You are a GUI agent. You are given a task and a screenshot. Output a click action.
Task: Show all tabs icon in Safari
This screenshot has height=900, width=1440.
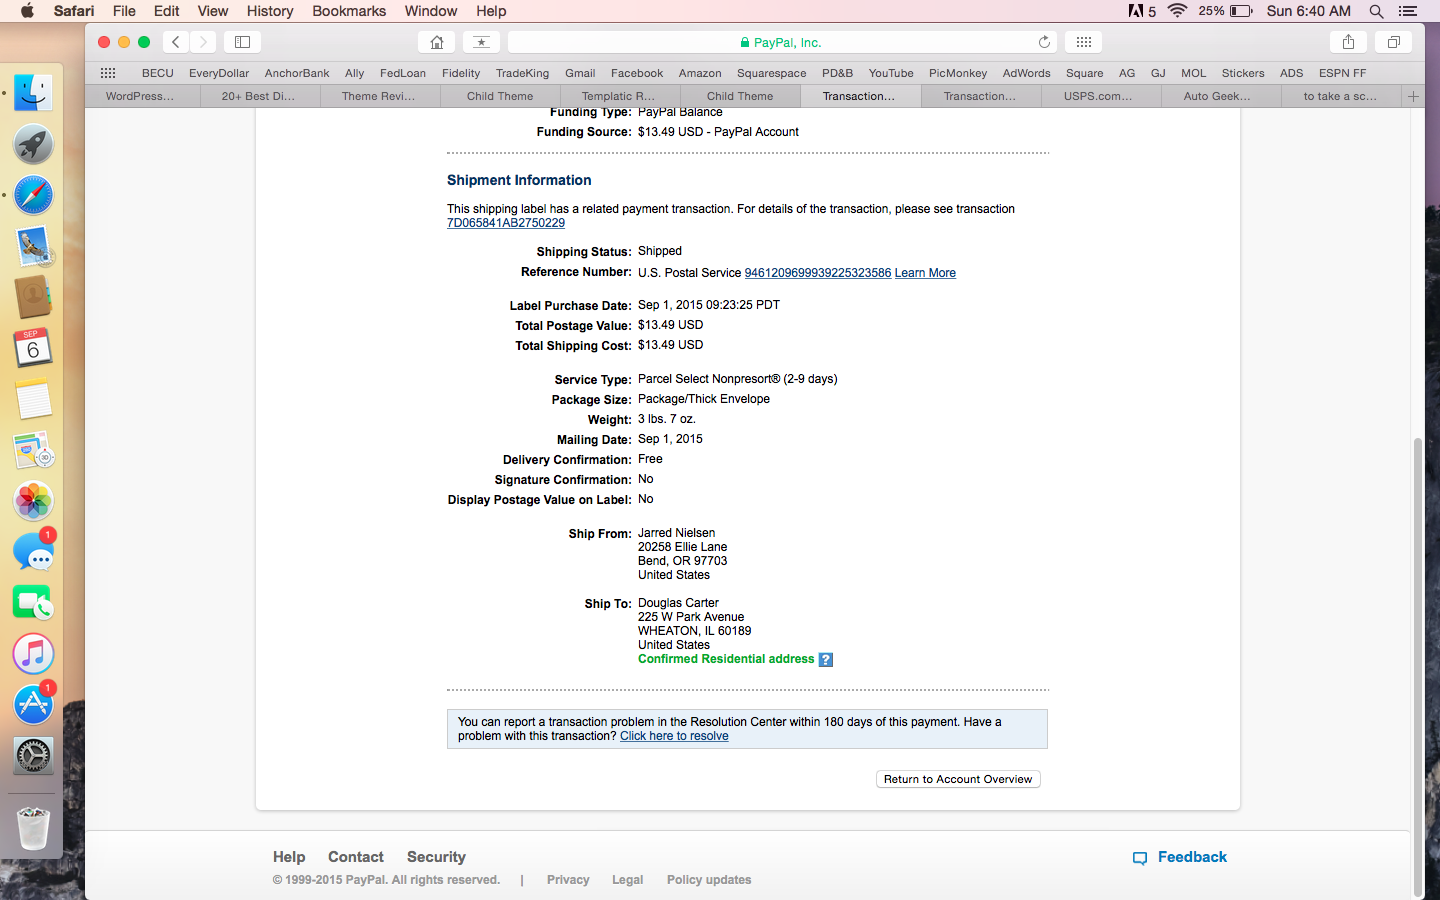pos(1393,42)
